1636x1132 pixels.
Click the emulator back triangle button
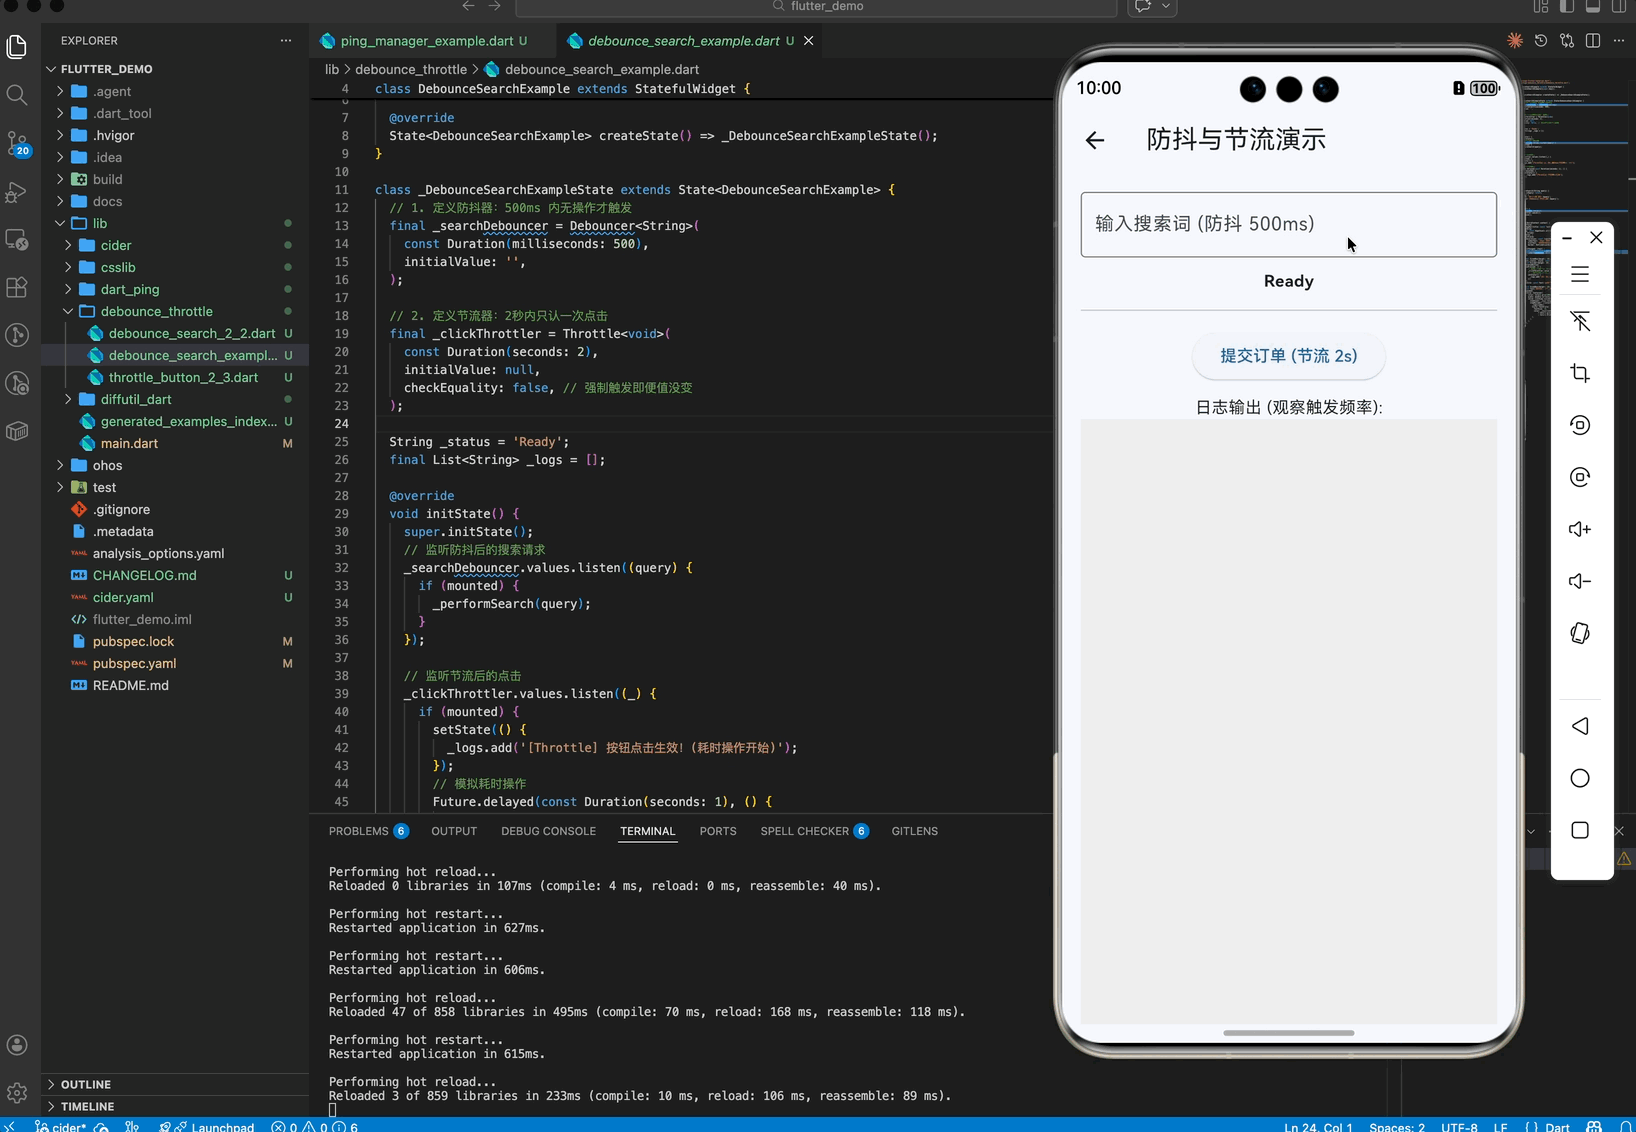click(1580, 726)
